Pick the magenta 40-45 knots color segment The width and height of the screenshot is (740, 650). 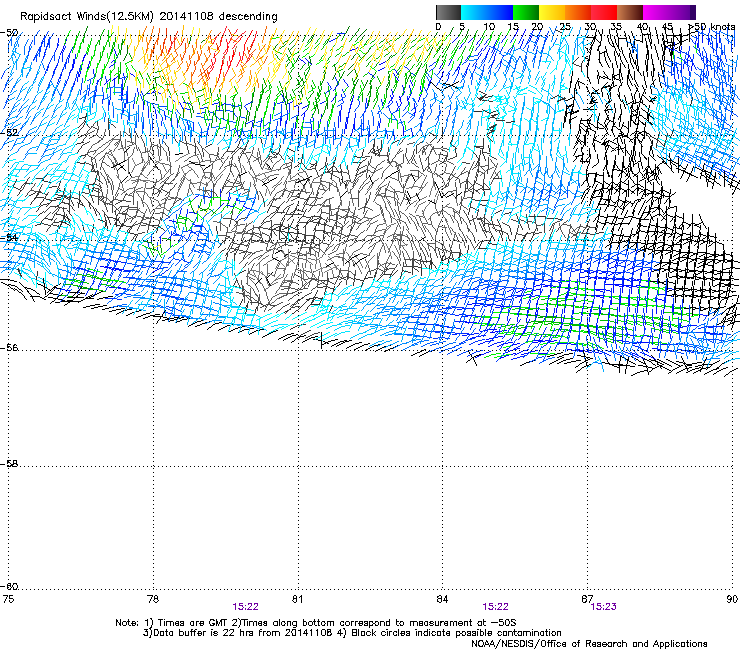coord(656,12)
